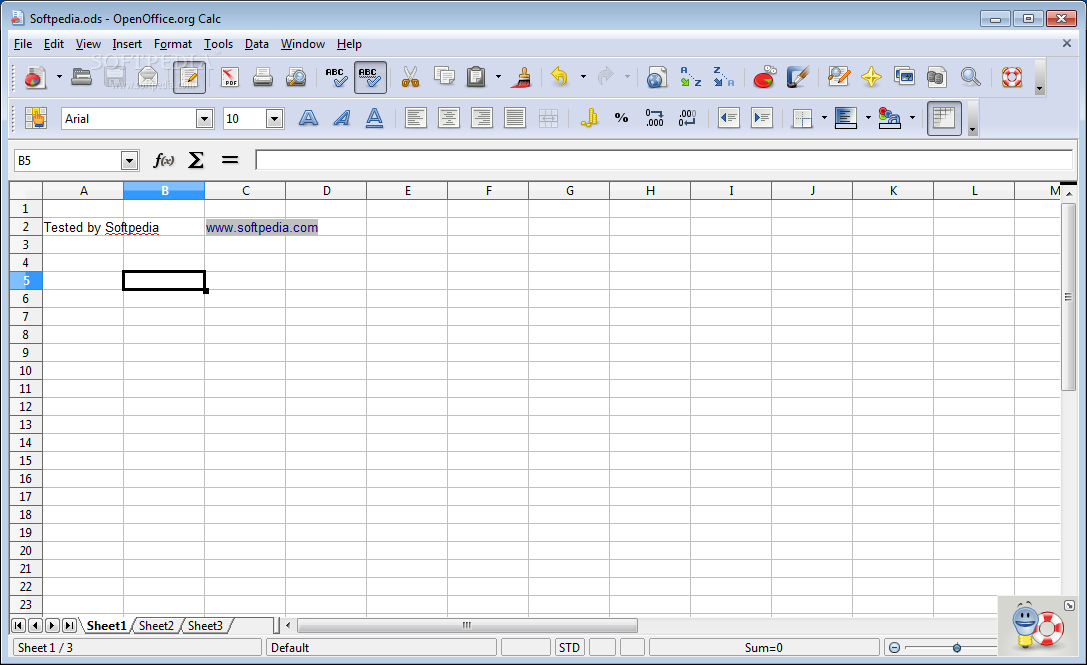Image resolution: width=1087 pixels, height=665 pixels.
Task: Switch to the Sheet3 tab
Action: (205, 625)
